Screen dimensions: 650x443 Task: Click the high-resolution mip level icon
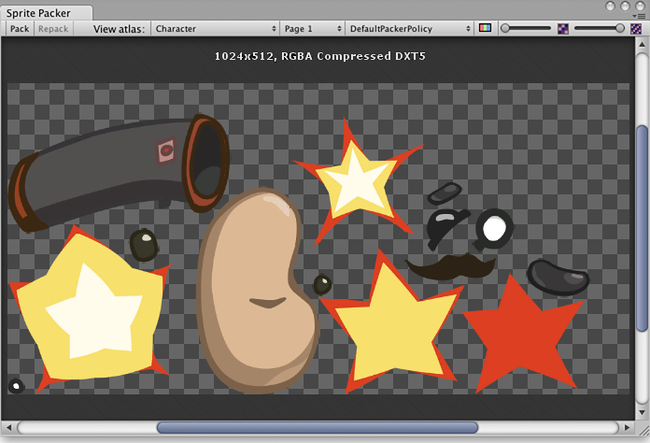[x=637, y=29]
